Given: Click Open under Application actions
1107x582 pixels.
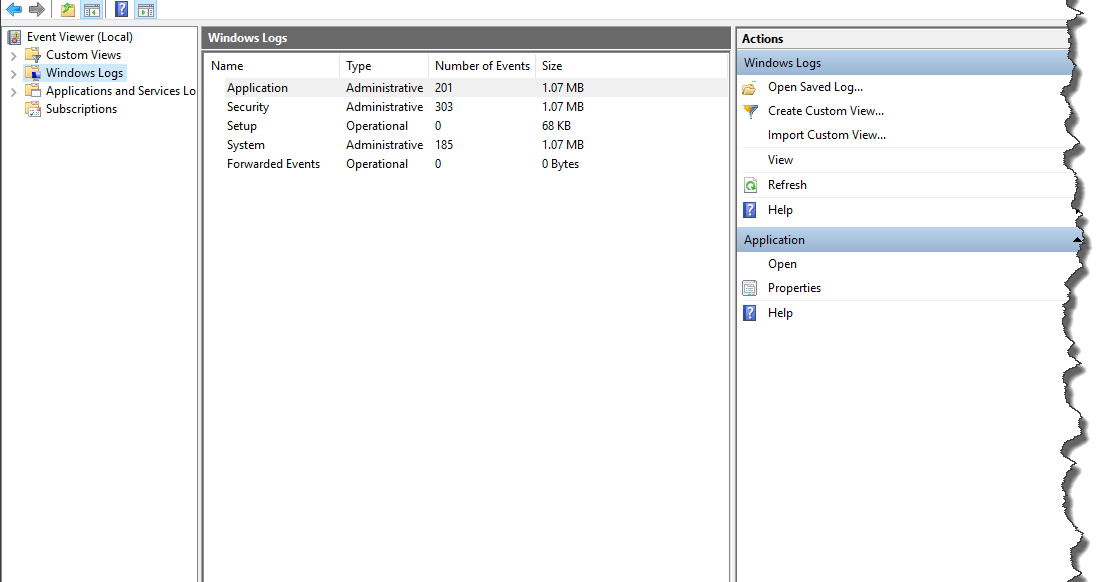Looking at the screenshot, I should pos(781,263).
